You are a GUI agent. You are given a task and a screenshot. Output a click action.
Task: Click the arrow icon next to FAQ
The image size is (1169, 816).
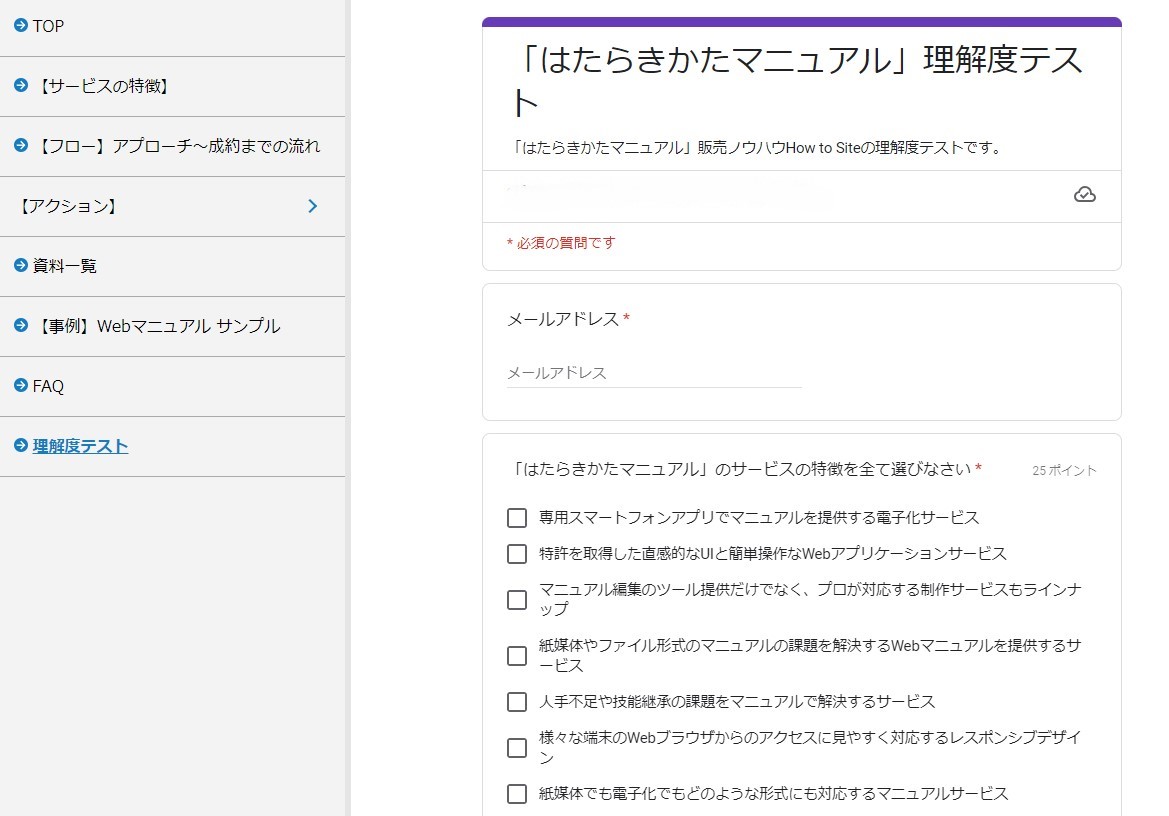coord(20,386)
